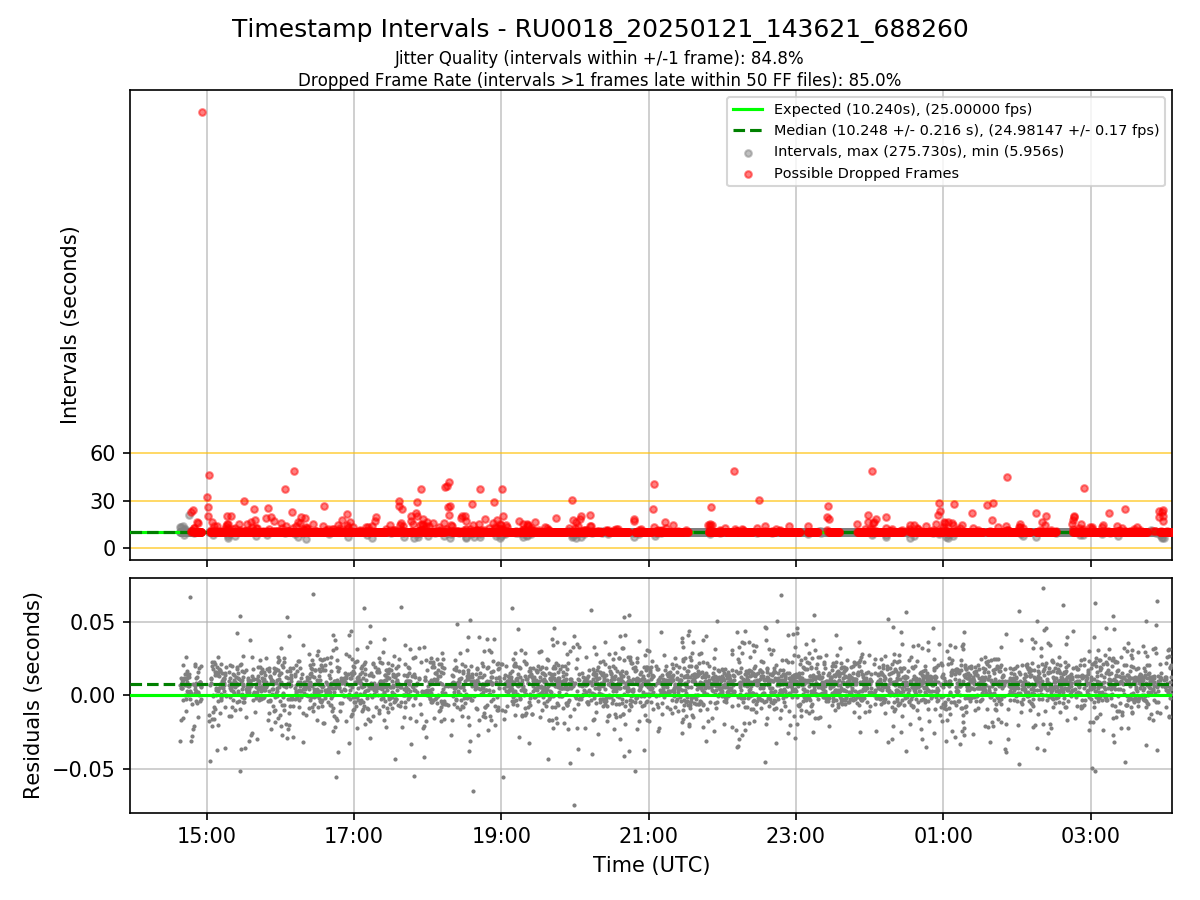The image size is (1200, 900).
Task: Click the red dot marker in the legend
Action: point(748,174)
